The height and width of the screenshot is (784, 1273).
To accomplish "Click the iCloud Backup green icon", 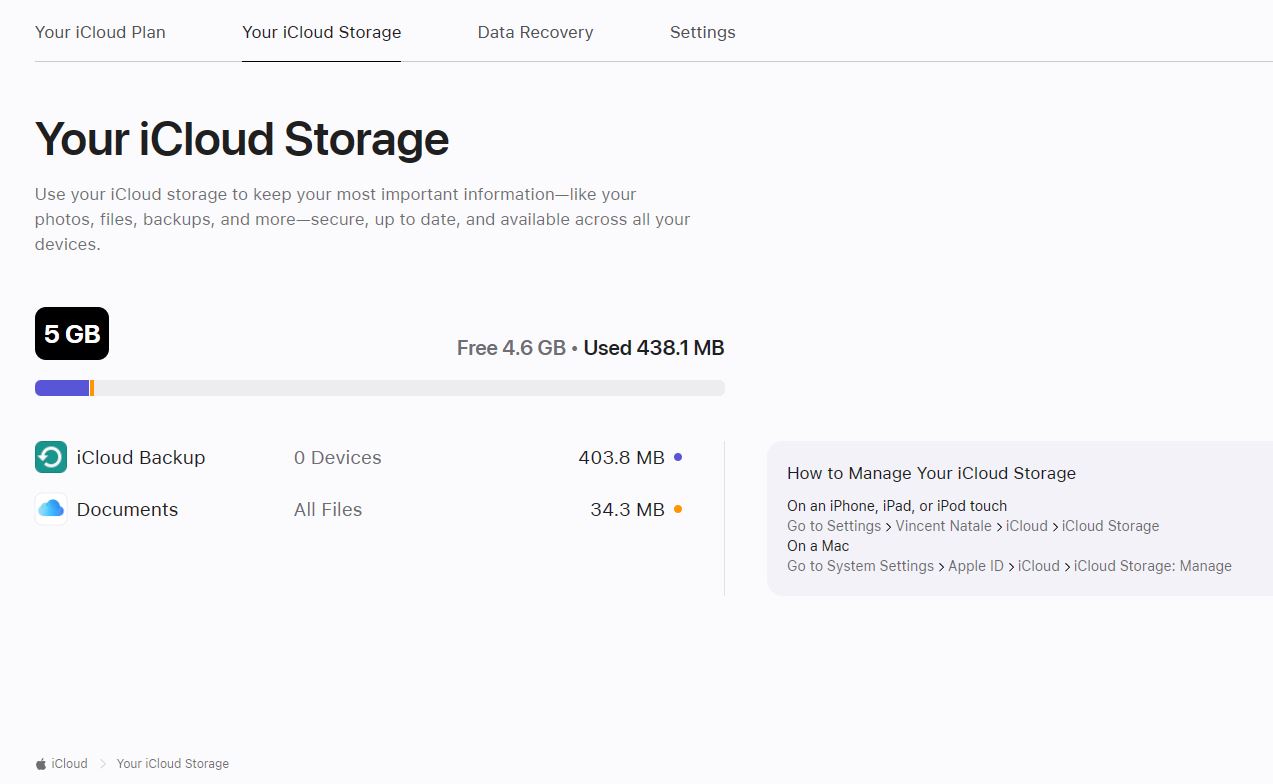I will [x=51, y=457].
